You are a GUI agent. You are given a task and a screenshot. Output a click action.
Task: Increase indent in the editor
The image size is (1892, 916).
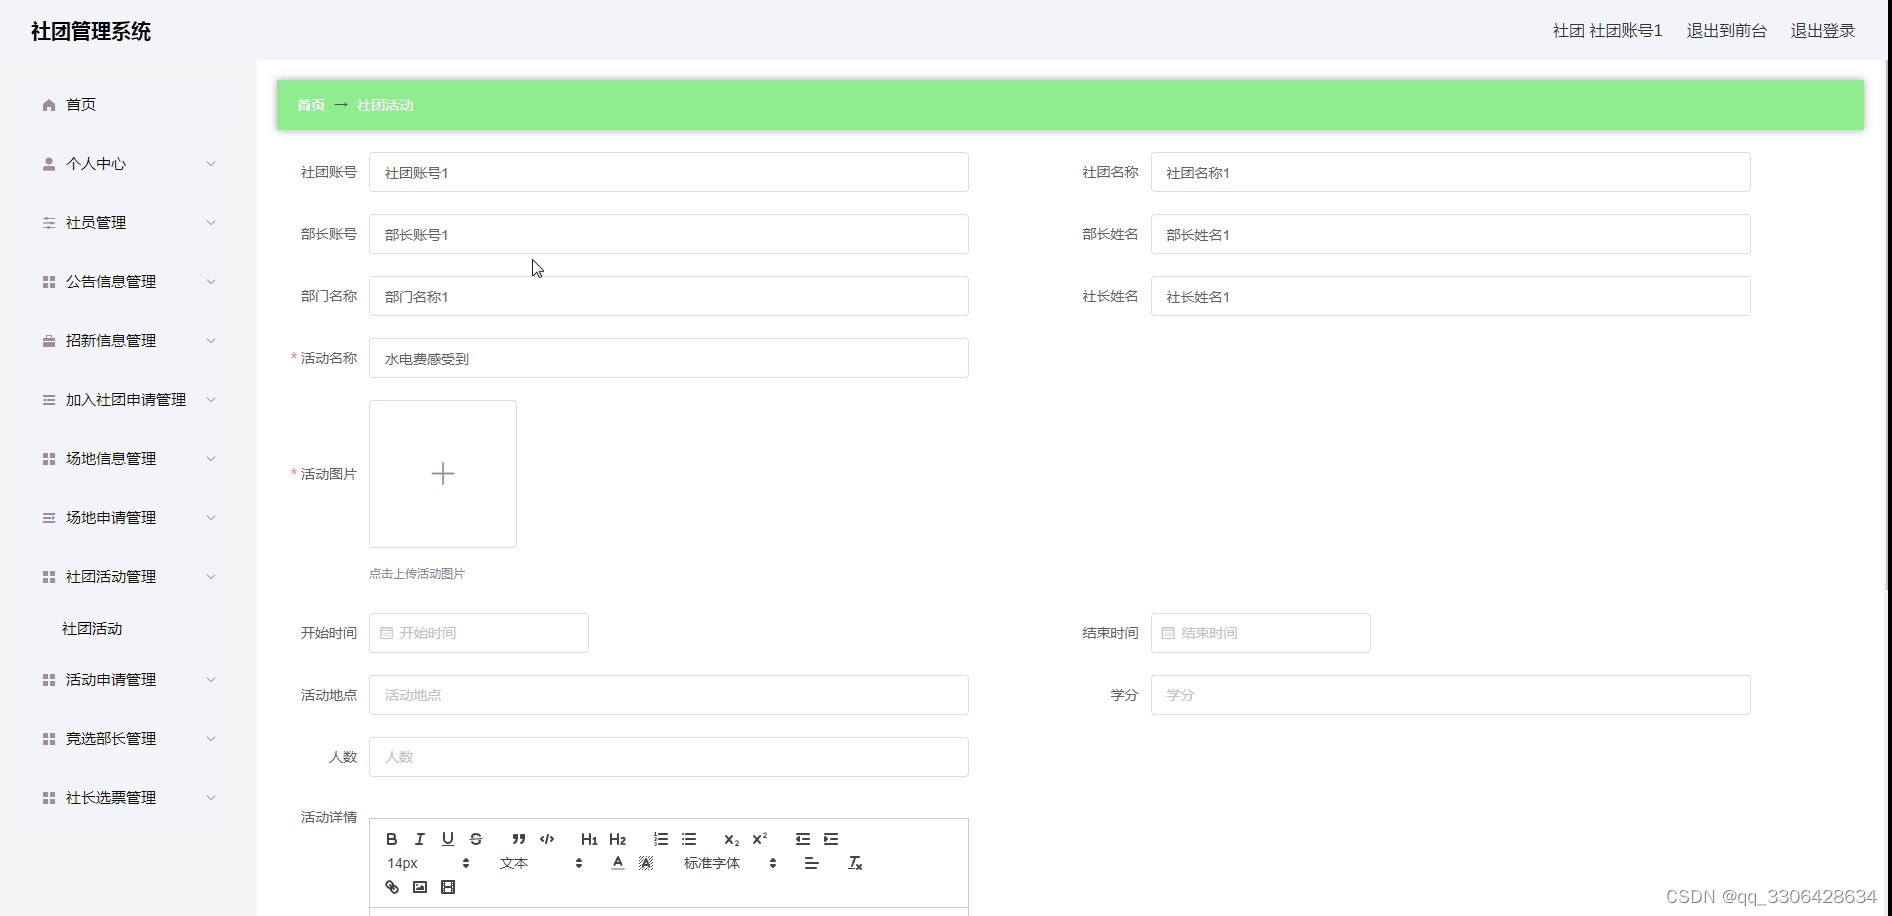pyautogui.click(x=831, y=839)
